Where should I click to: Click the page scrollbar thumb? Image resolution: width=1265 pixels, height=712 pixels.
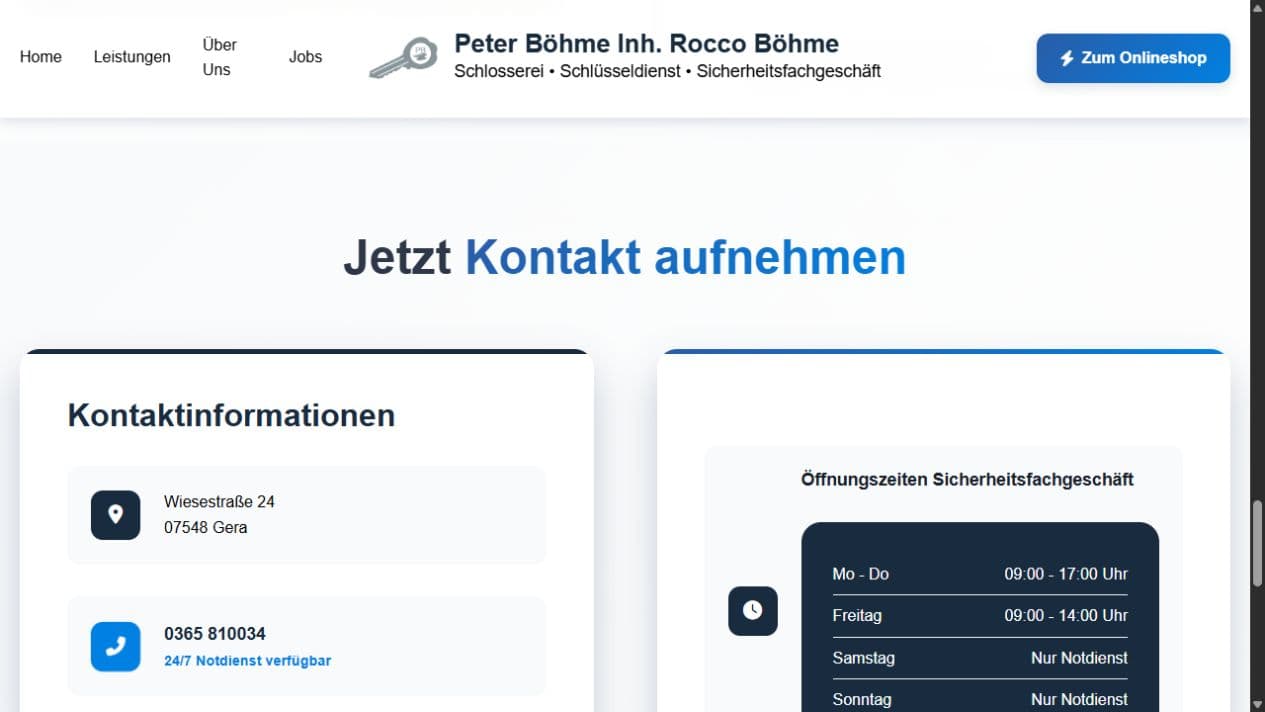[x=1257, y=543]
